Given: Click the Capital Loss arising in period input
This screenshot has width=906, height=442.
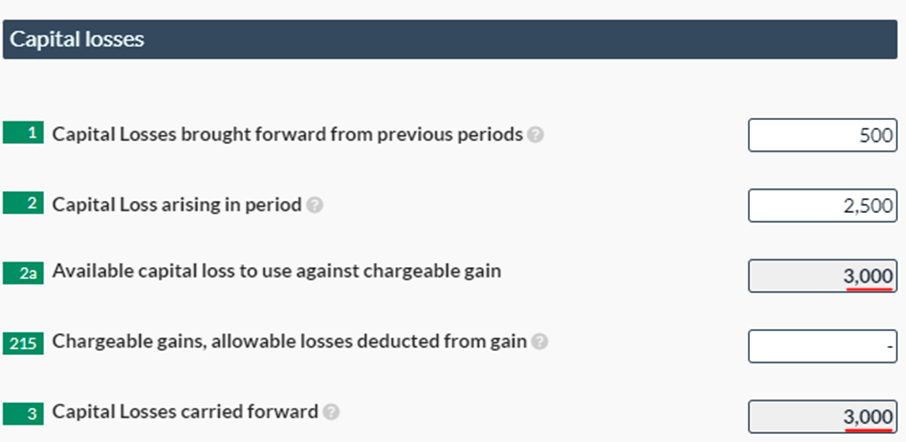Looking at the screenshot, I should [x=822, y=205].
